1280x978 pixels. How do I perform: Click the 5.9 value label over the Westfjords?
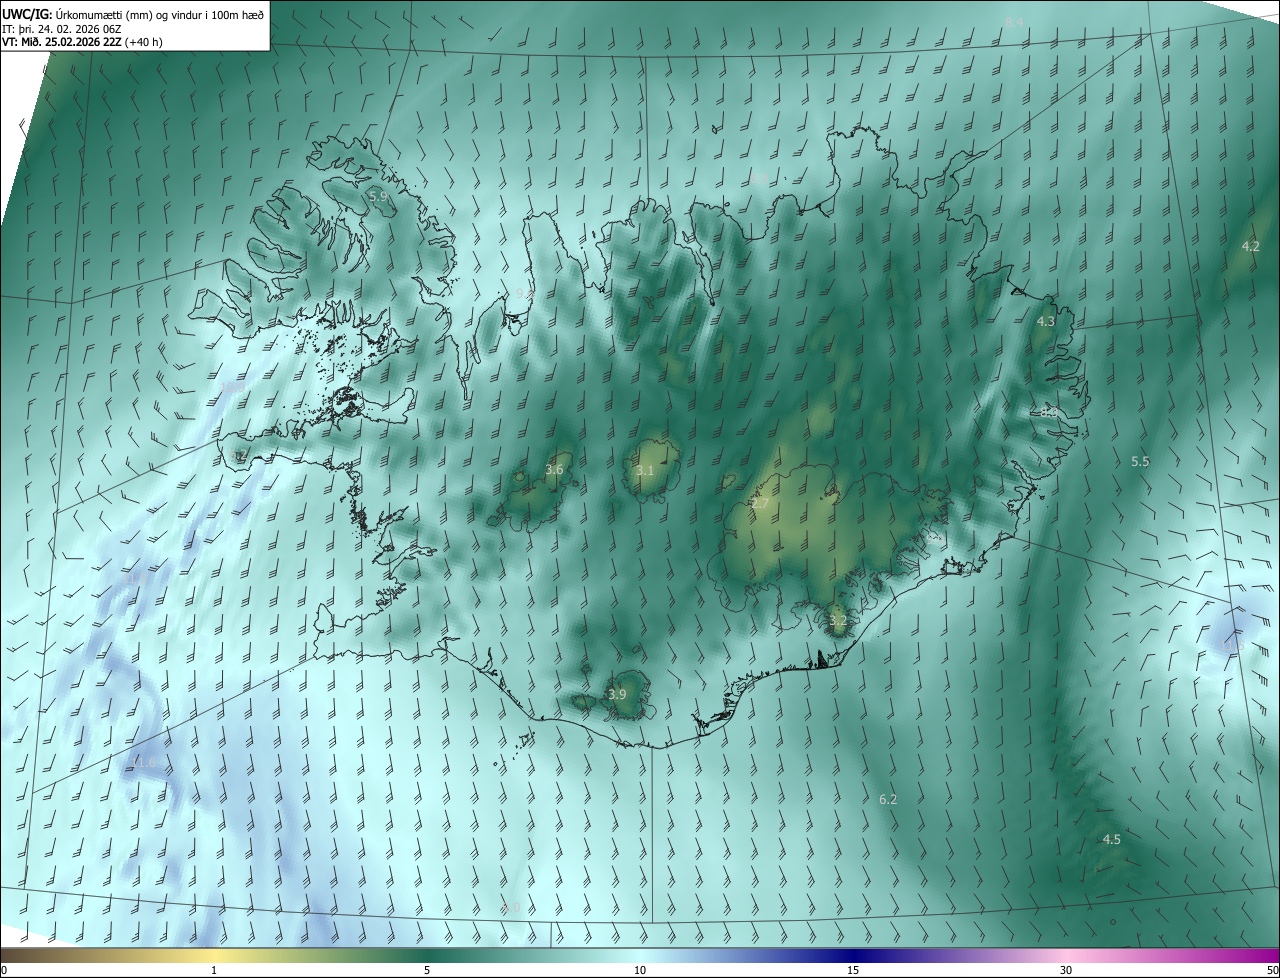(x=378, y=196)
